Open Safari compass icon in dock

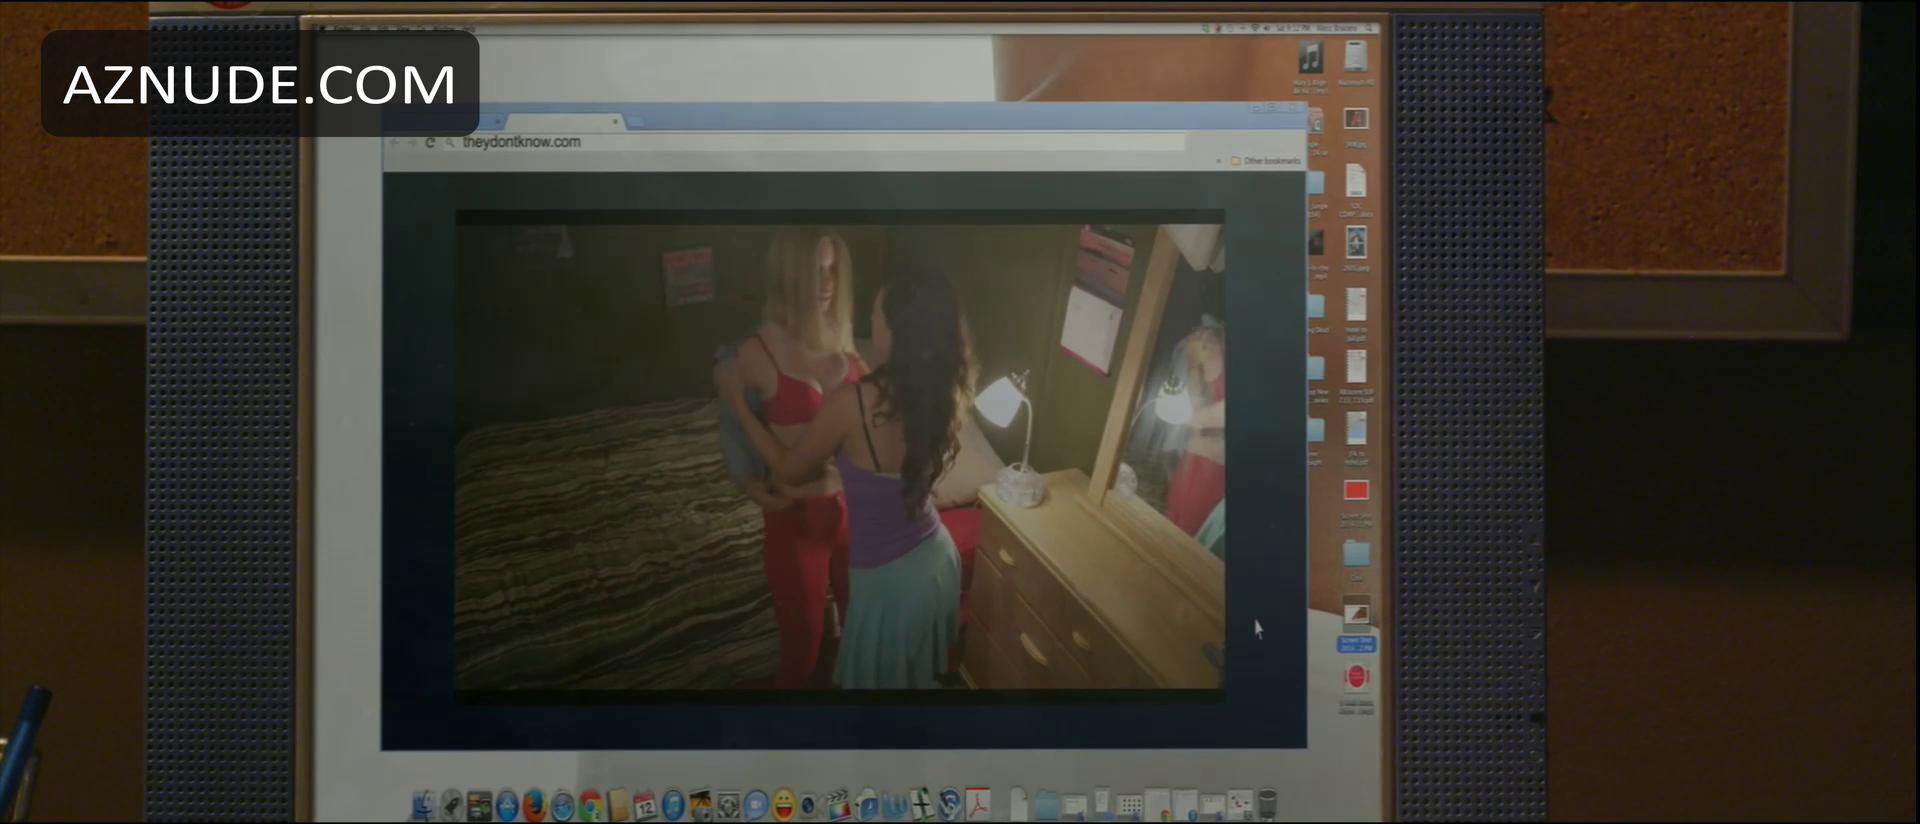pos(563,806)
